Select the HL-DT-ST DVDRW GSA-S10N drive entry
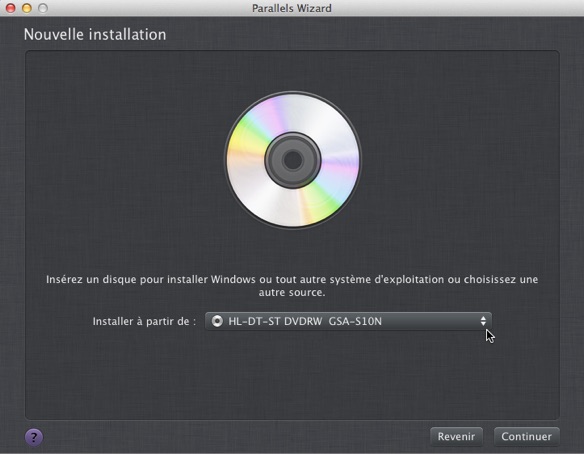The image size is (584, 454). coord(305,321)
